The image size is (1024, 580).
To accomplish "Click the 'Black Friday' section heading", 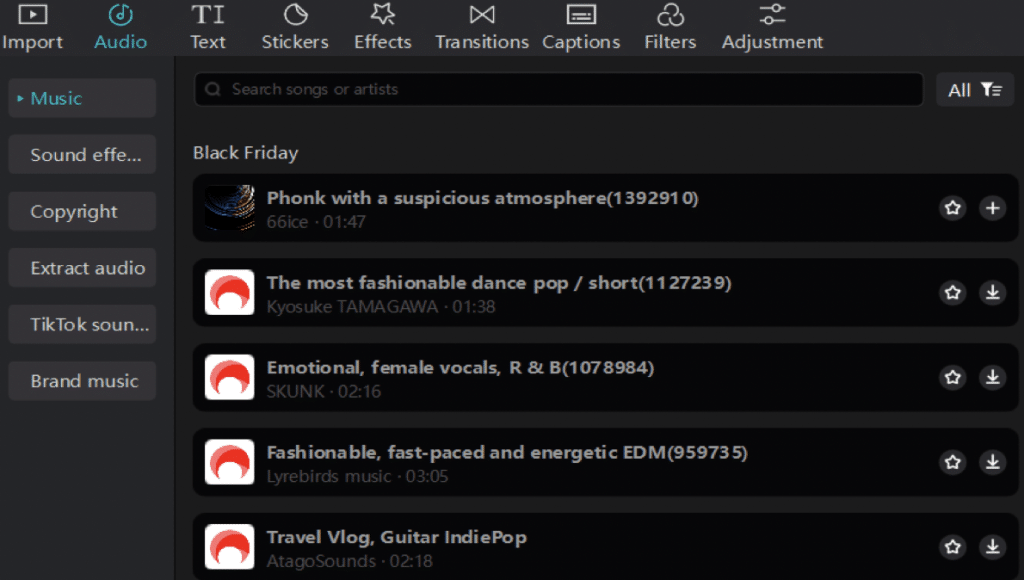I will point(246,153).
